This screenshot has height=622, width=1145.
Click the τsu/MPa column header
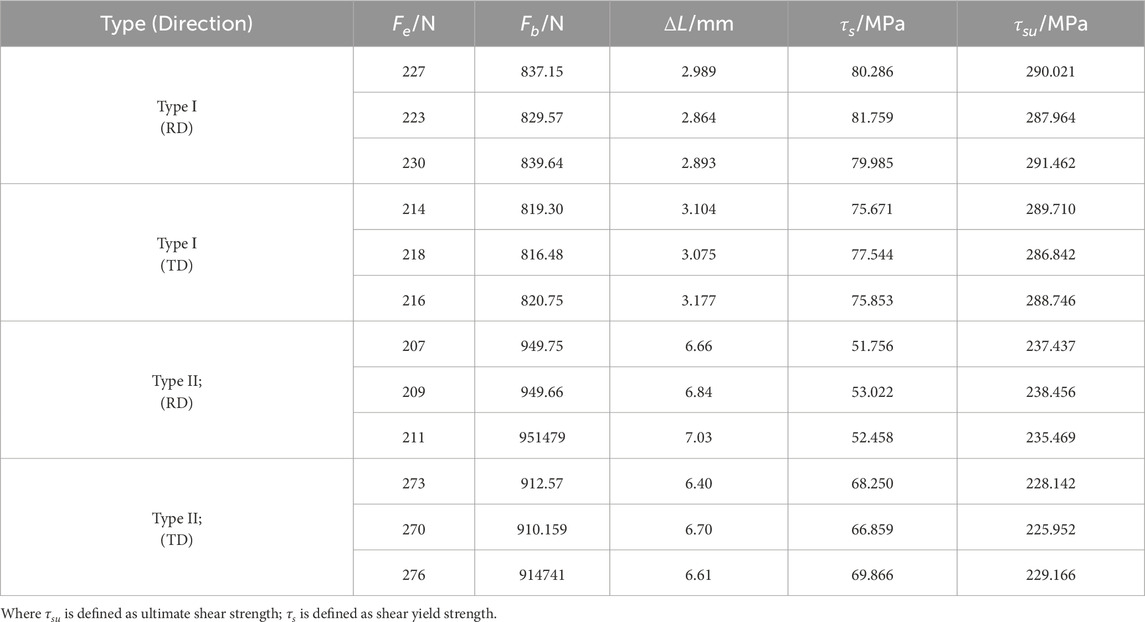point(1050,24)
